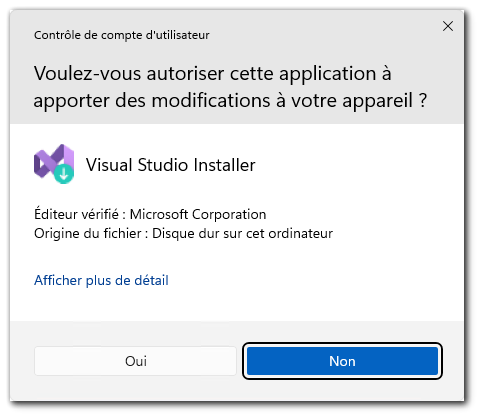The image size is (482, 419).
Task: Click the apporter des modifications heading line
Action: coord(230,101)
